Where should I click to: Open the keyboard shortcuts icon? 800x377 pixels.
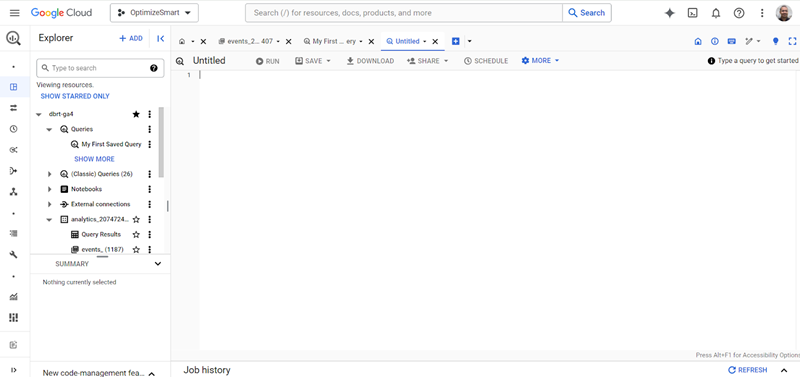tap(731, 41)
